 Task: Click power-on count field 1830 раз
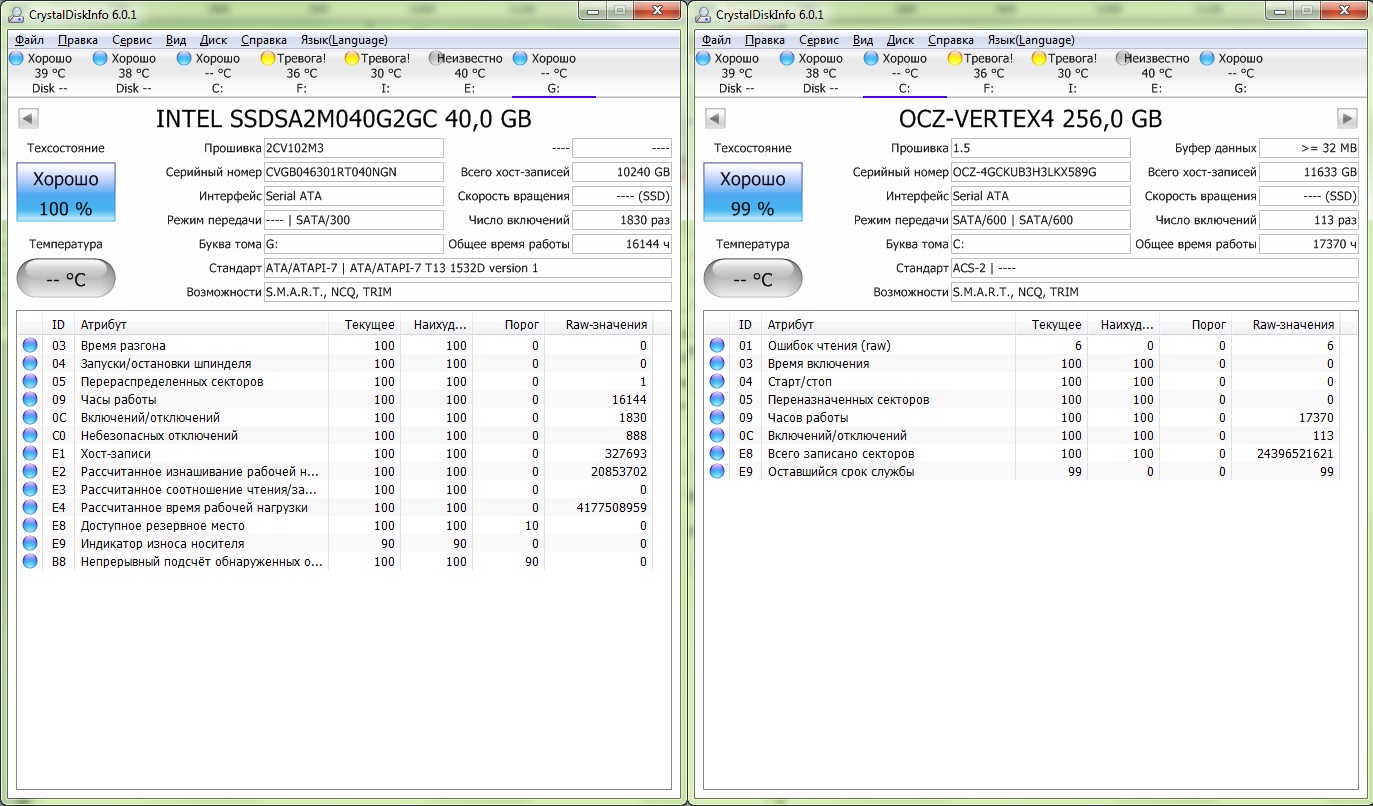[x=622, y=220]
